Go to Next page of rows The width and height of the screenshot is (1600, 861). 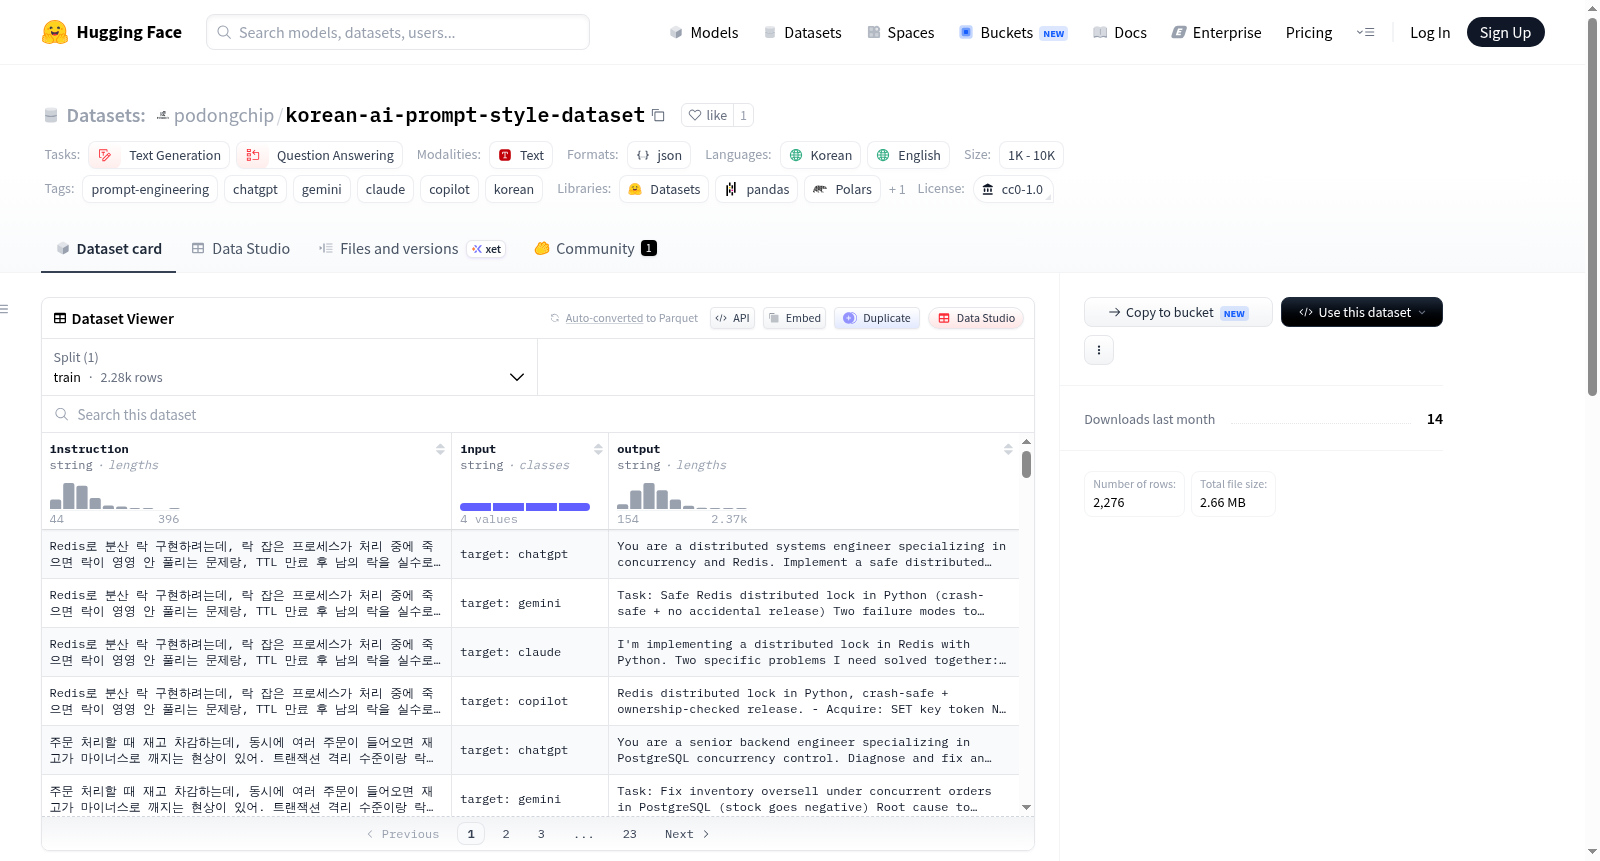tap(687, 834)
